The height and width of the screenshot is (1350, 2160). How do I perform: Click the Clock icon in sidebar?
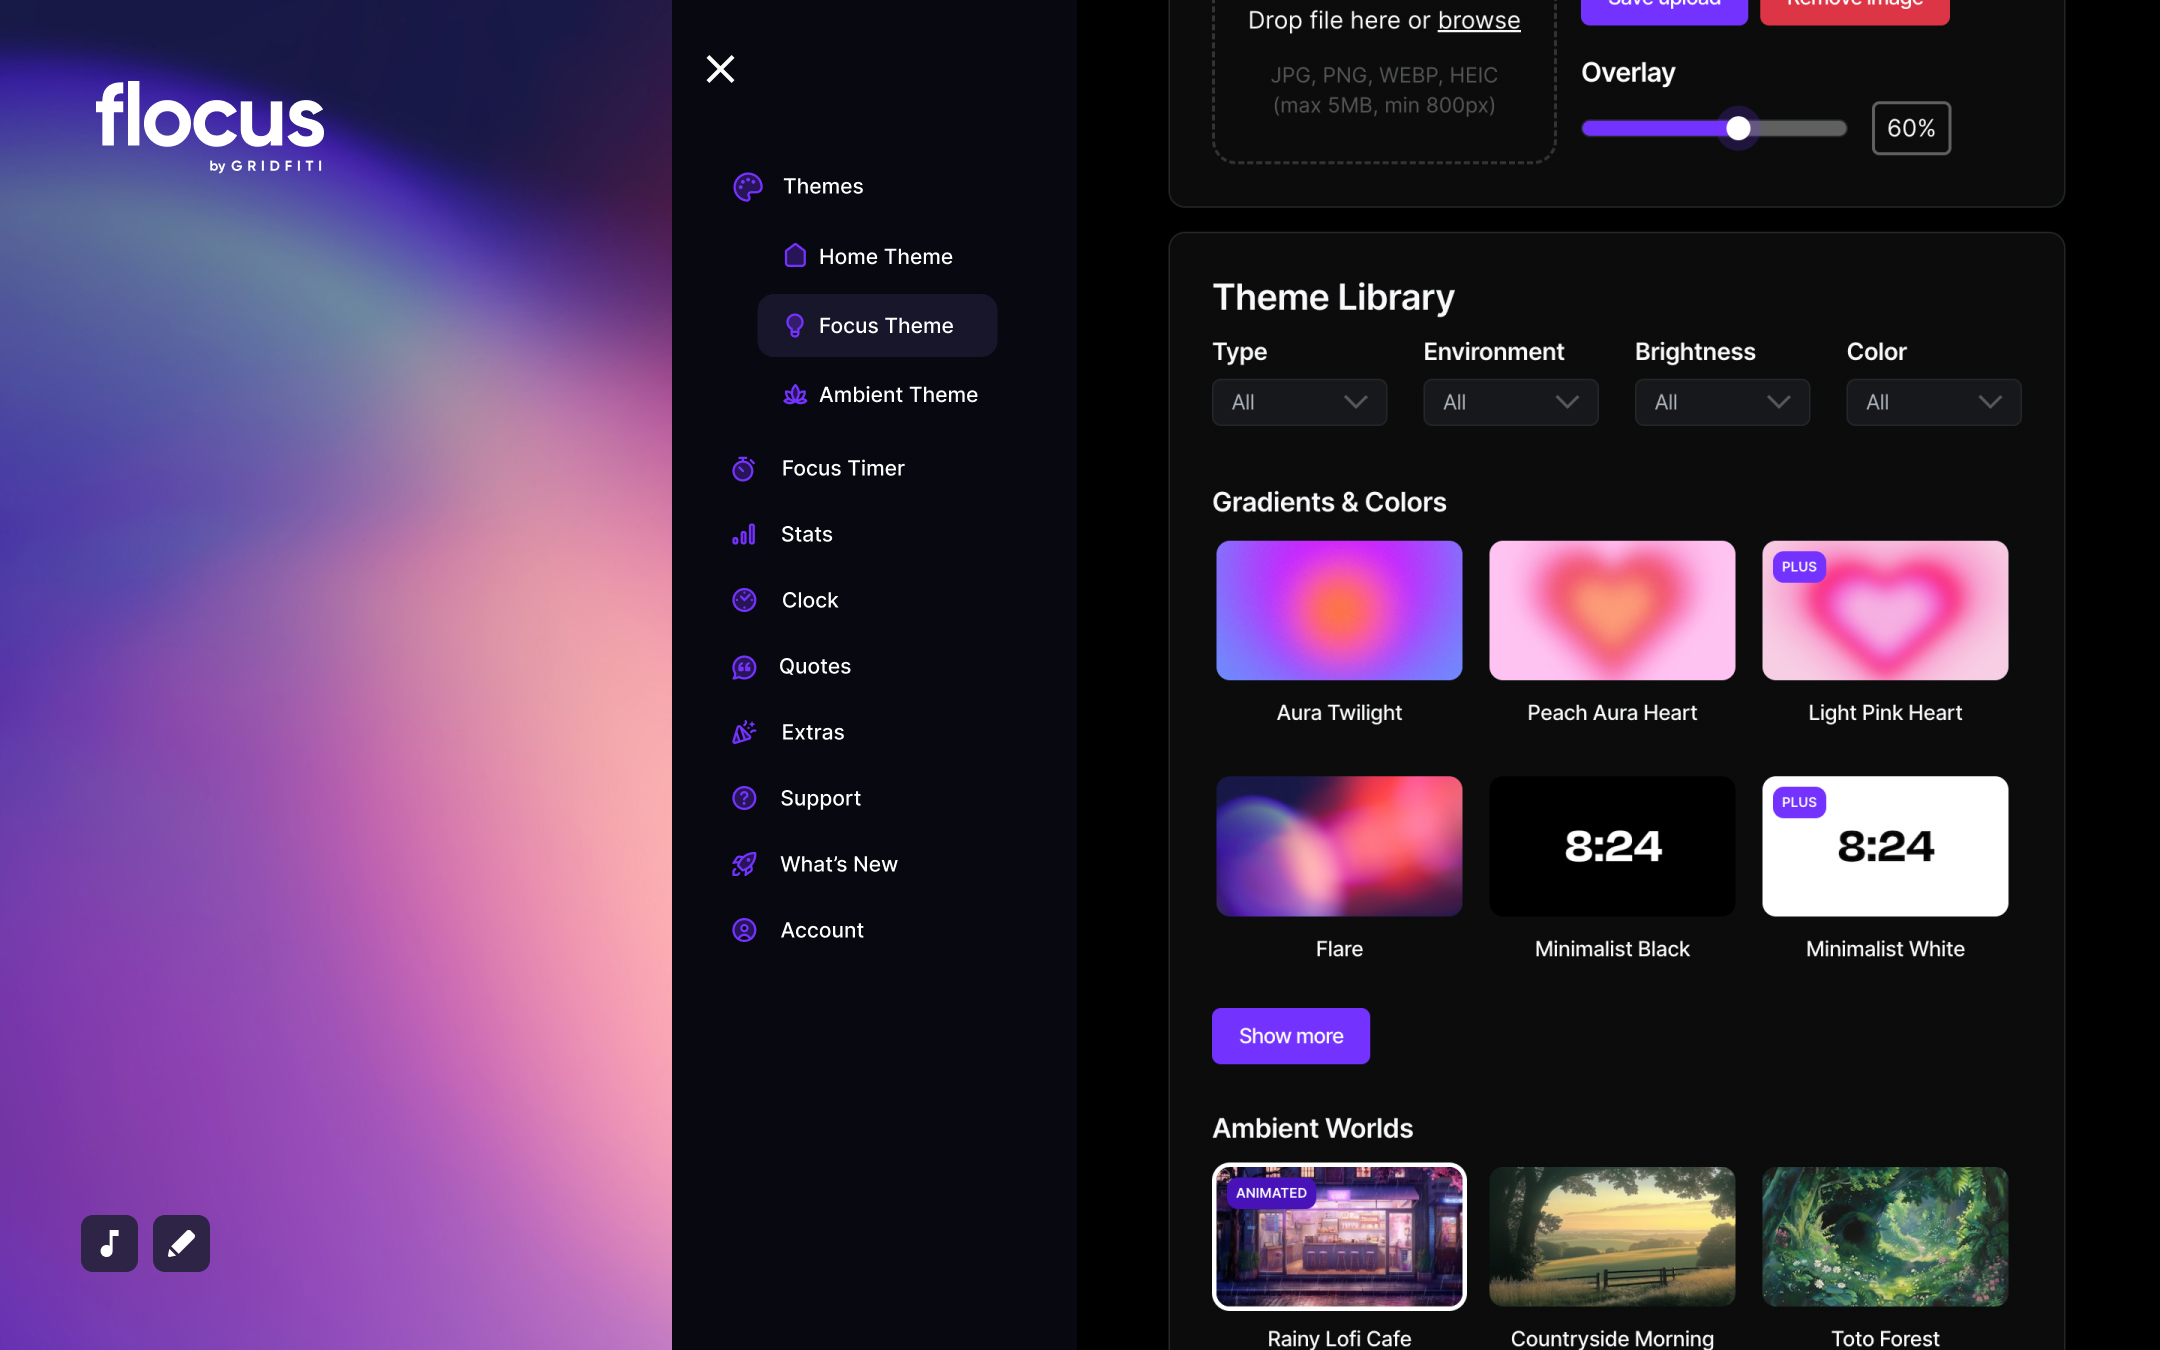pyautogui.click(x=744, y=600)
